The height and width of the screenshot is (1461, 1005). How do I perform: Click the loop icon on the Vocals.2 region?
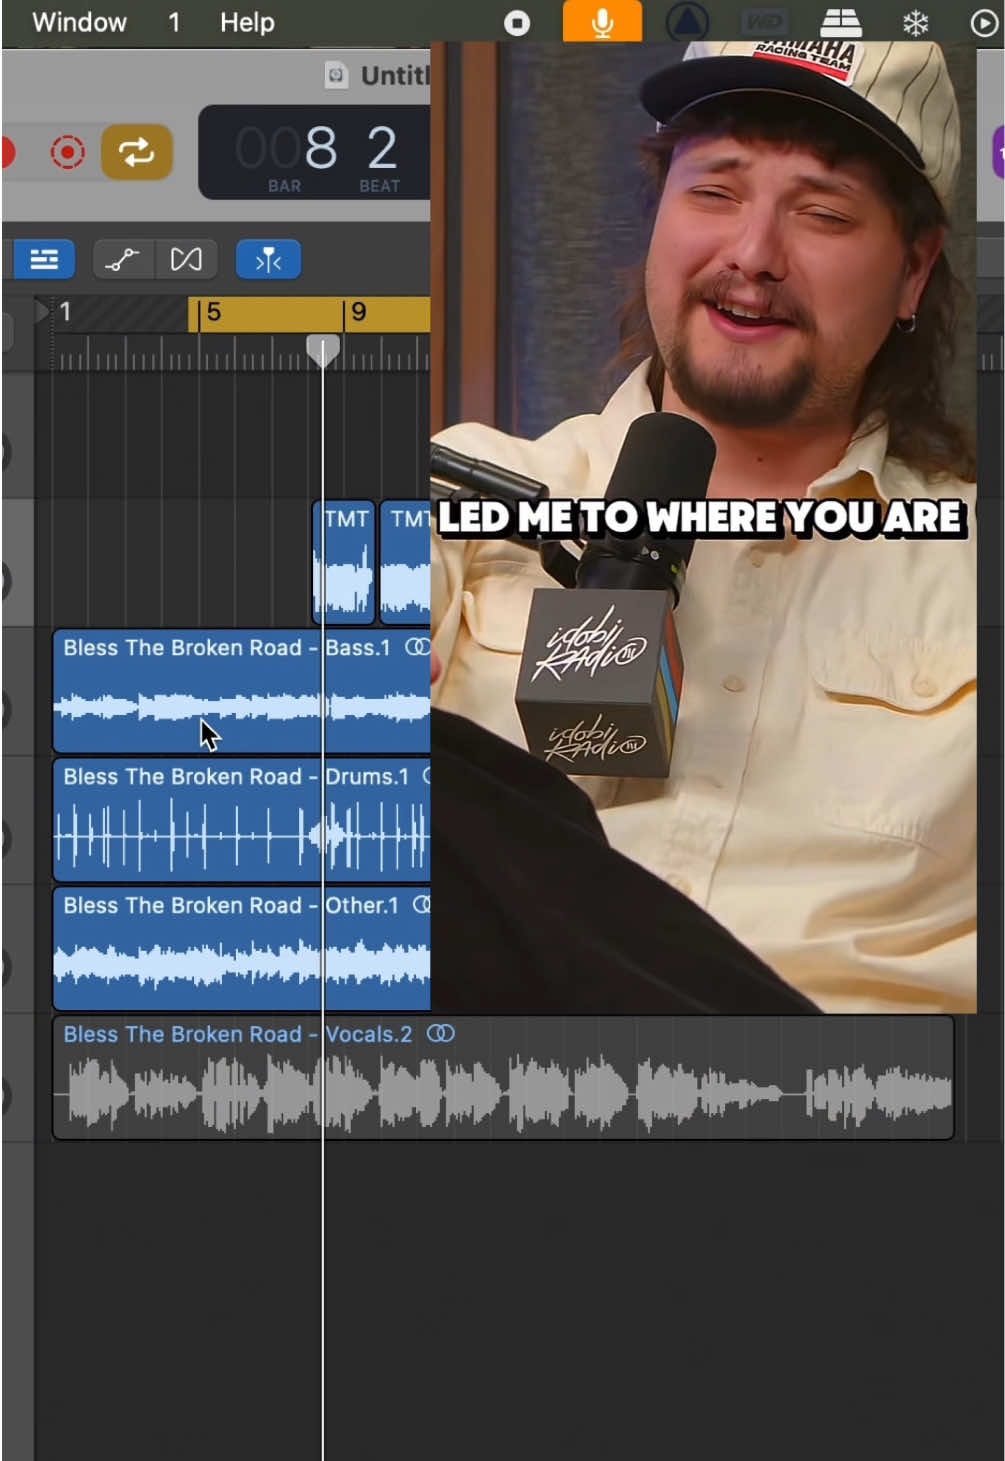440,1033
